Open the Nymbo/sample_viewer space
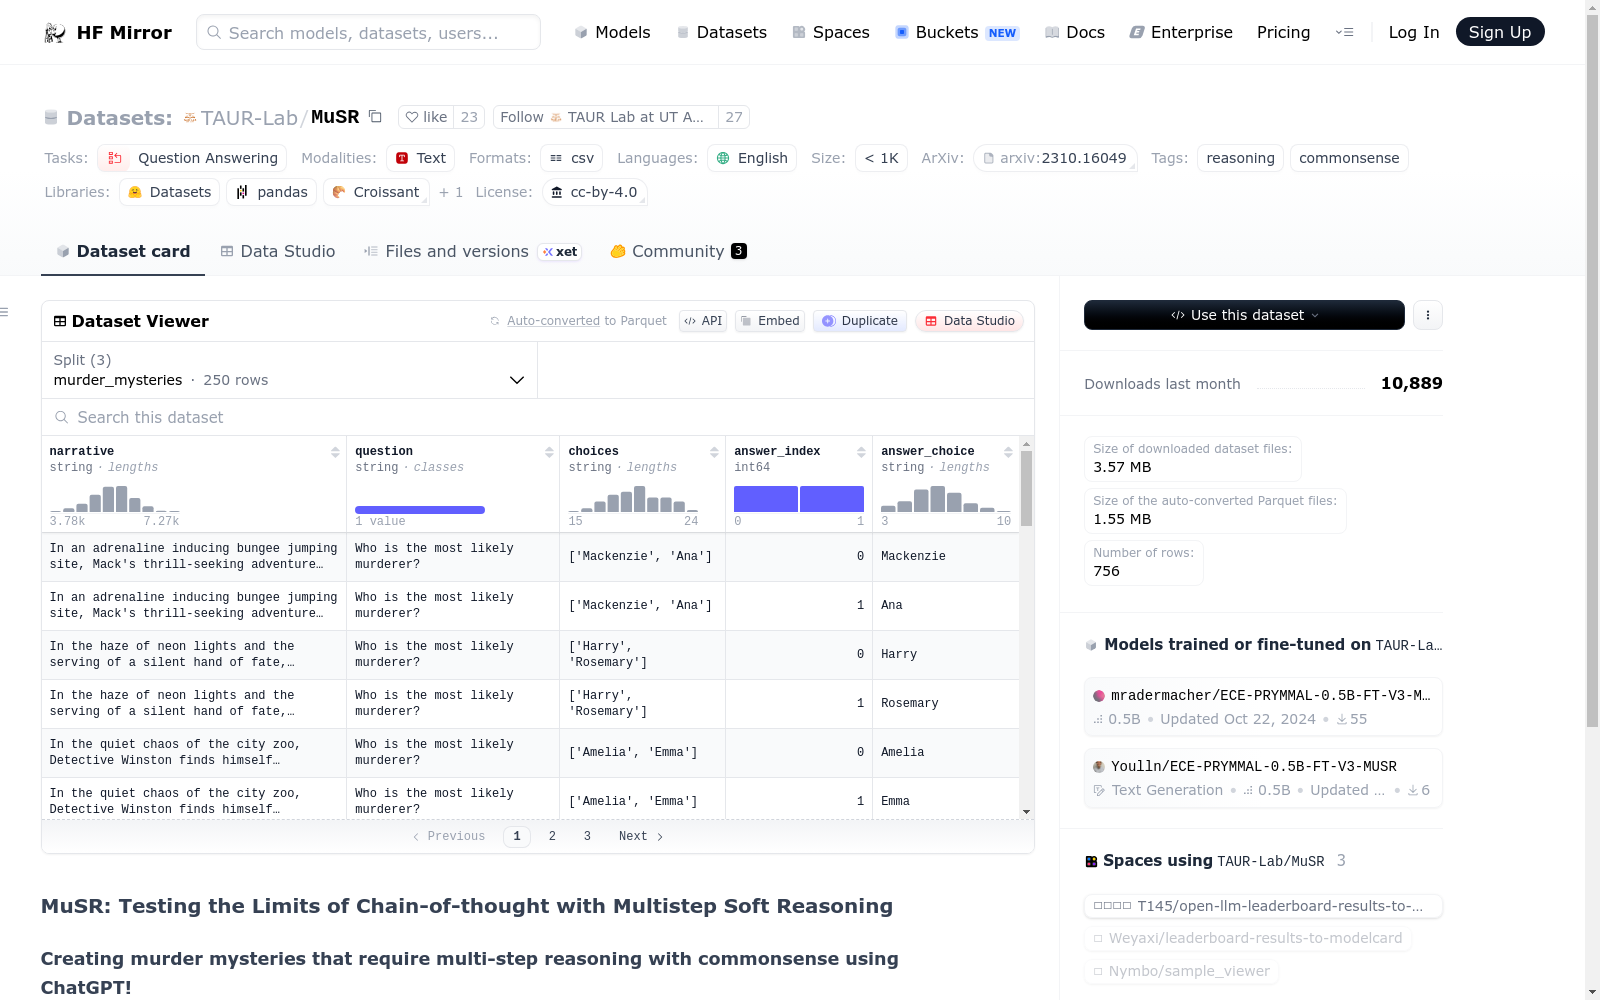 (1181, 971)
